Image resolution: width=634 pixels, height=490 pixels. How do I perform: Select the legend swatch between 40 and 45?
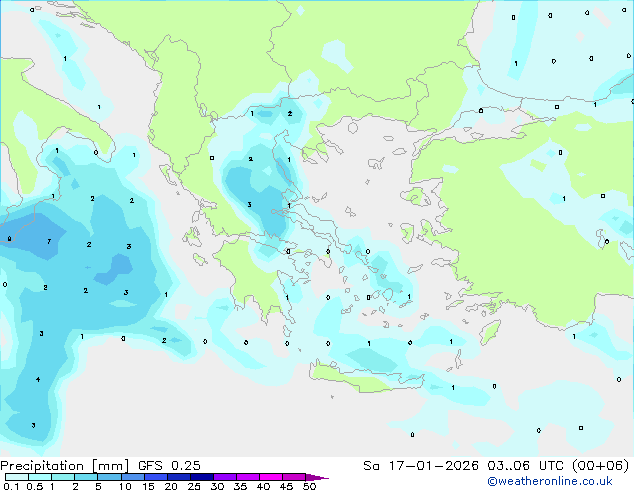271,477
